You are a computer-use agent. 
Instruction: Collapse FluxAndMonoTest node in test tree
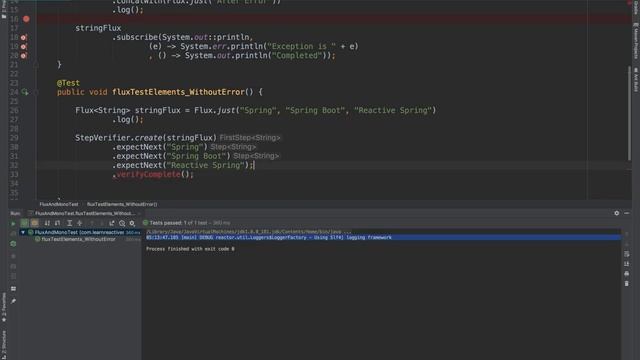click(x=23, y=232)
